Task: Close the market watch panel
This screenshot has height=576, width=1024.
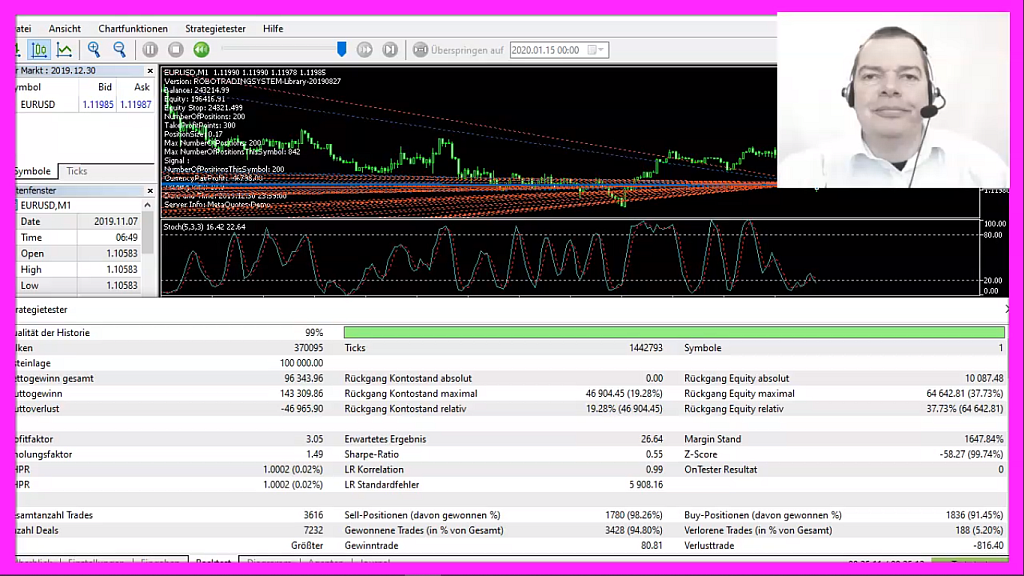Action: pyautogui.click(x=151, y=71)
